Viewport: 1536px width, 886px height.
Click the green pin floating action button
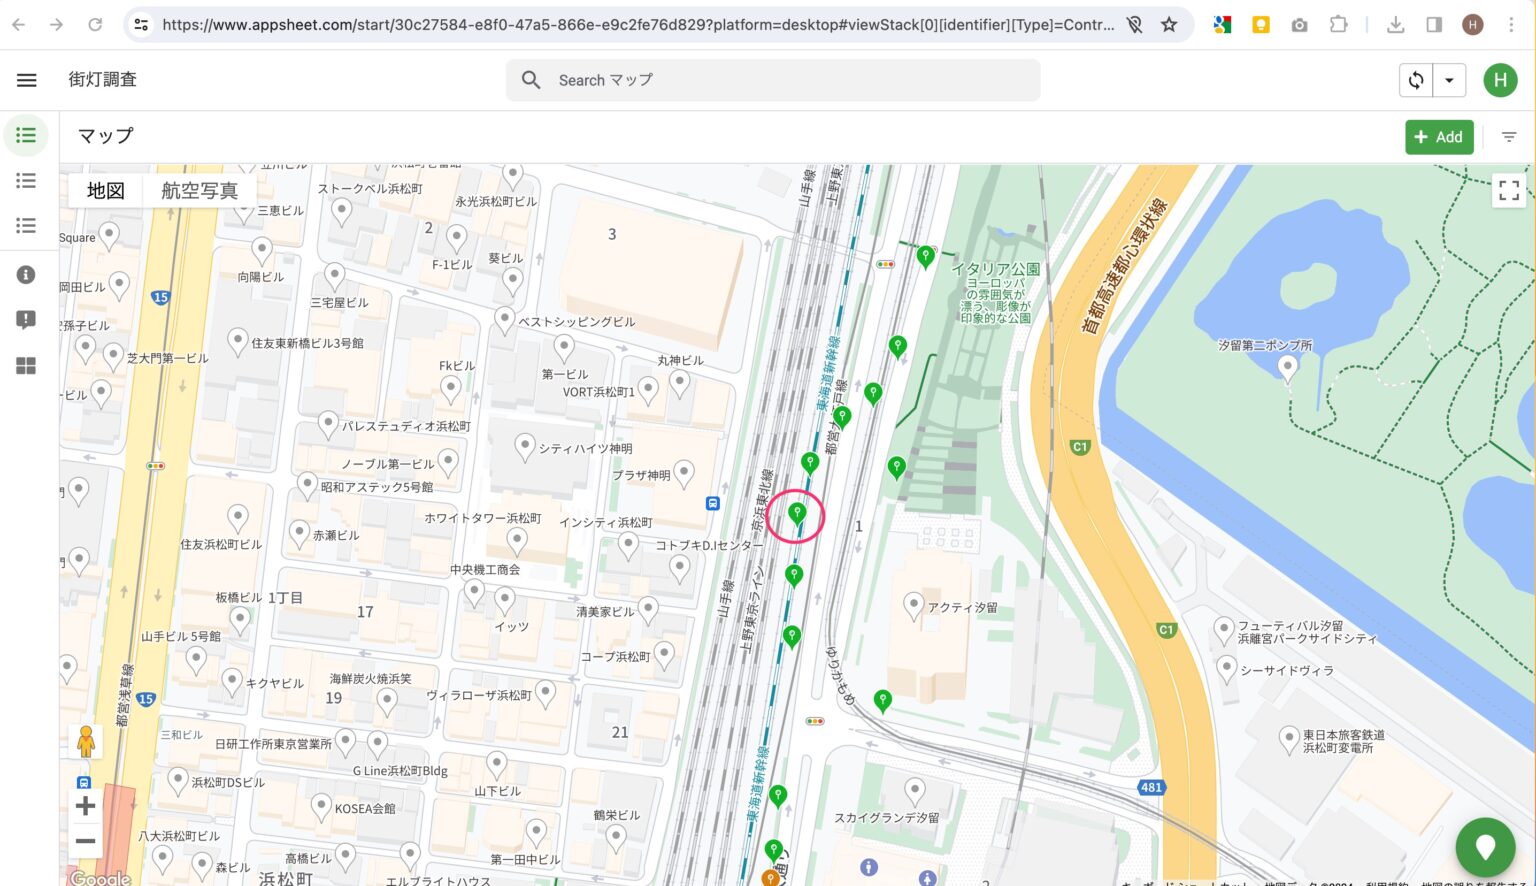click(1486, 847)
